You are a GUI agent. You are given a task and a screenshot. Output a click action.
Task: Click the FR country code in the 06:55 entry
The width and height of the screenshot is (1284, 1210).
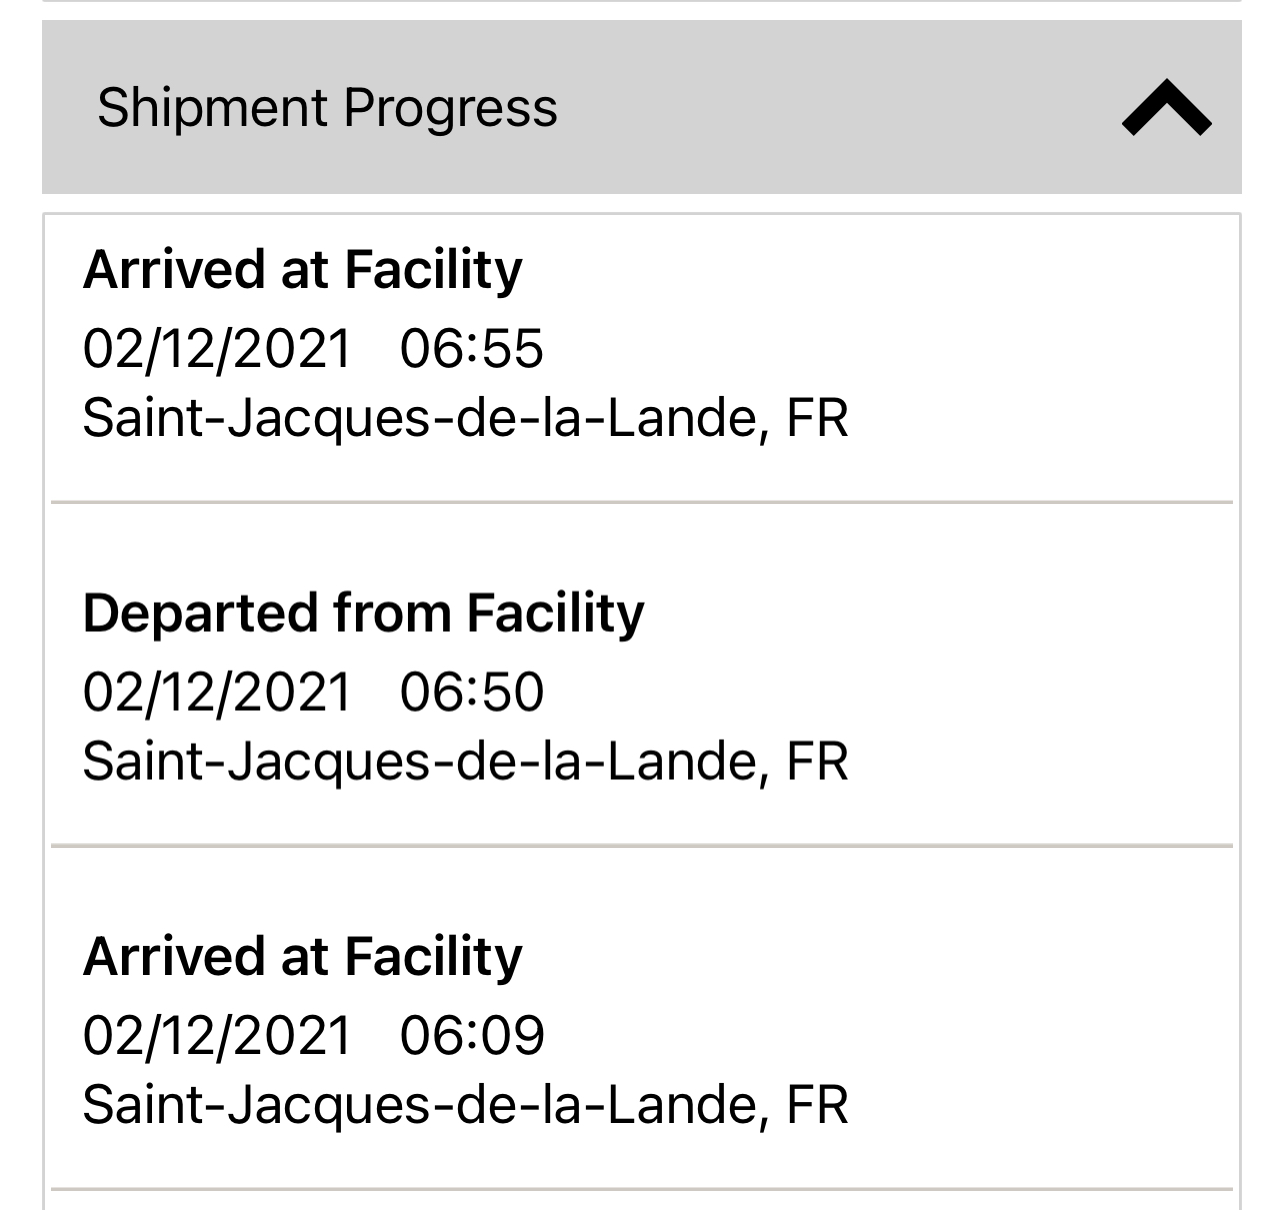click(x=817, y=418)
